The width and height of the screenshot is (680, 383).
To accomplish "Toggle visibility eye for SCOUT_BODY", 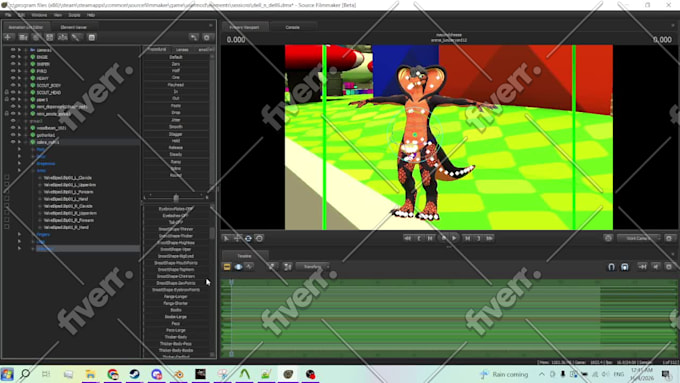I will pos(13,85).
